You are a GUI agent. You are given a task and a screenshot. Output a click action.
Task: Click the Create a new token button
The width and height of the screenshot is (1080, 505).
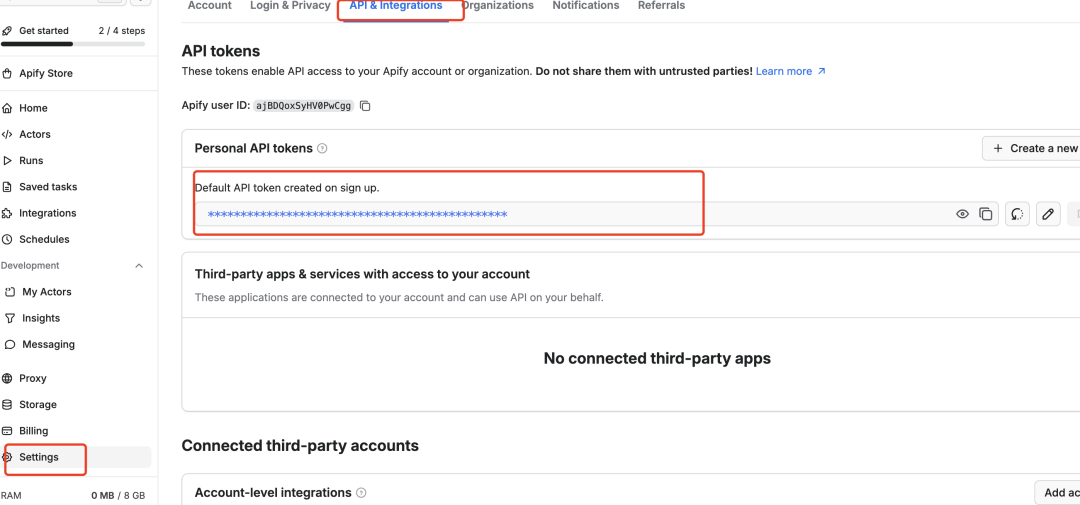[x=1034, y=148]
